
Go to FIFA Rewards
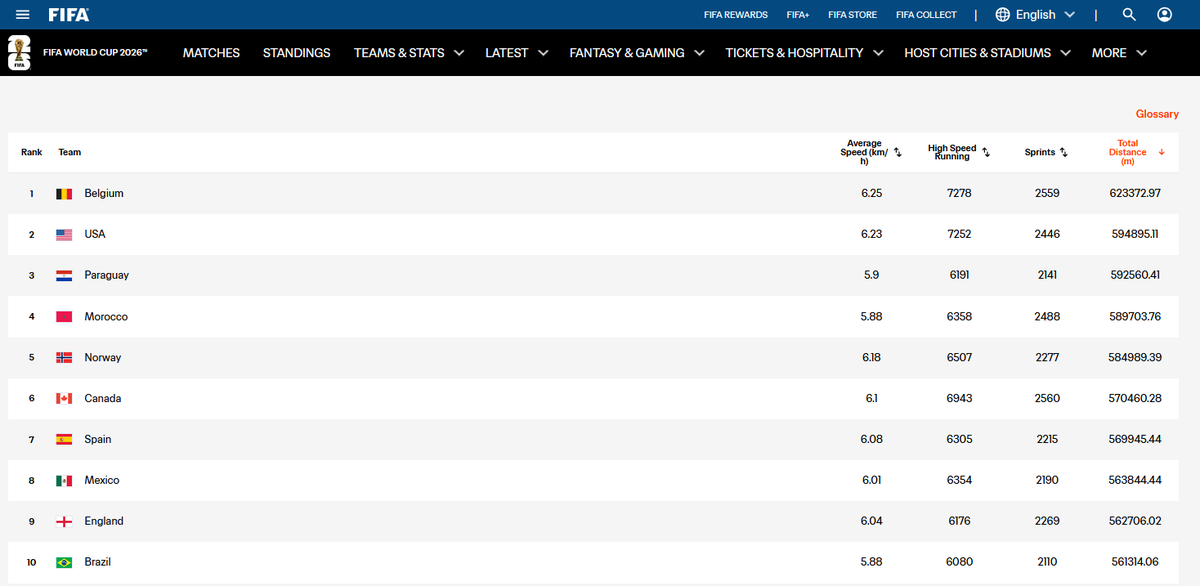tap(736, 15)
